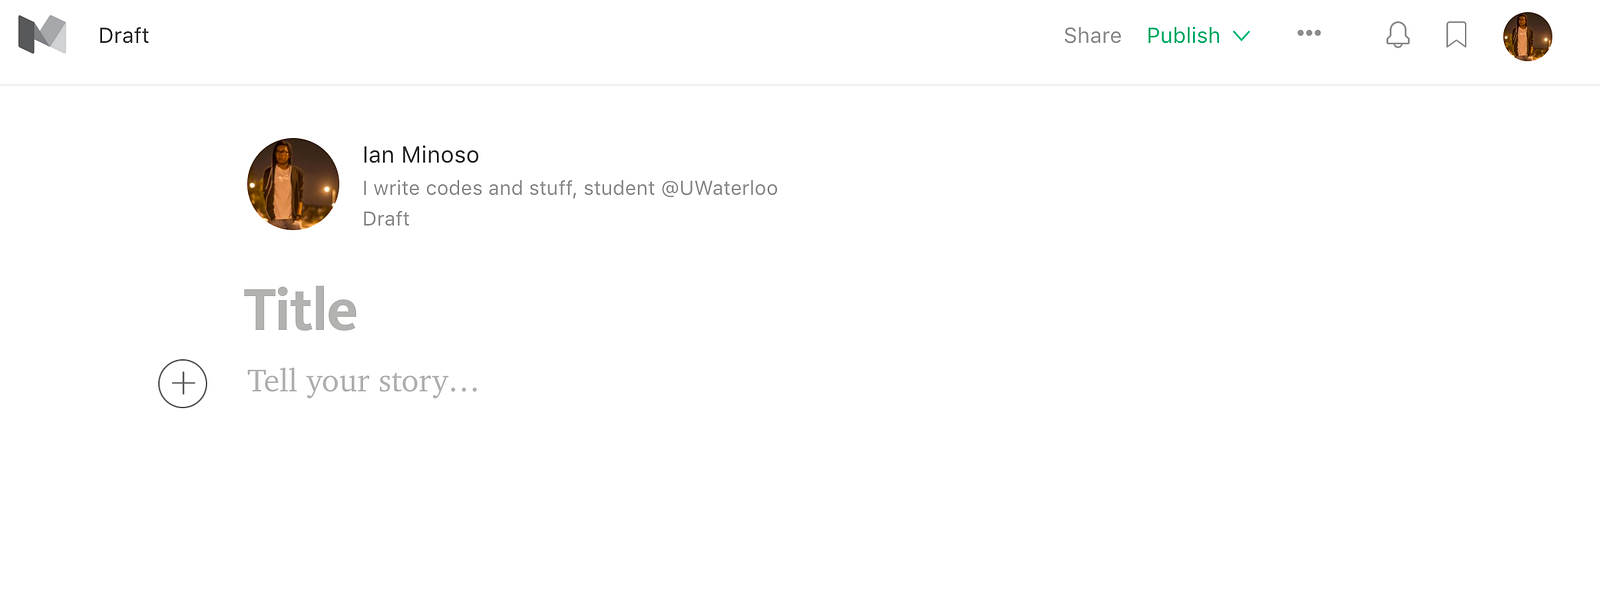The image size is (1600, 597).
Task: Open the notifications bell
Action: pos(1397,35)
